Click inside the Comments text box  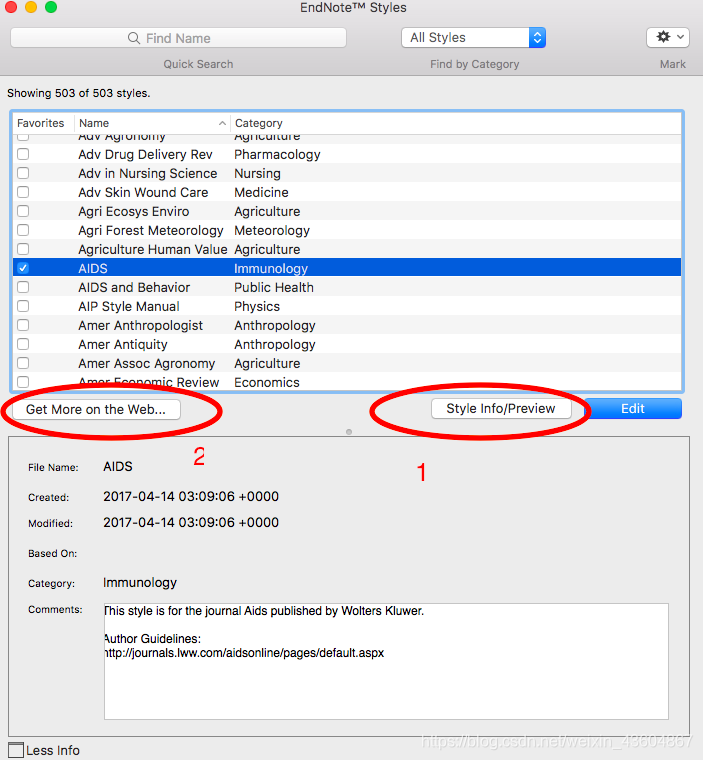point(386,661)
